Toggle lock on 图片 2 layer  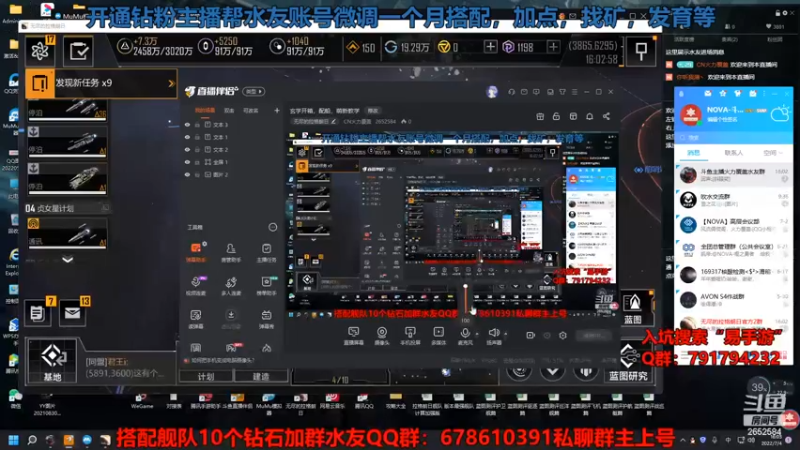point(197,174)
